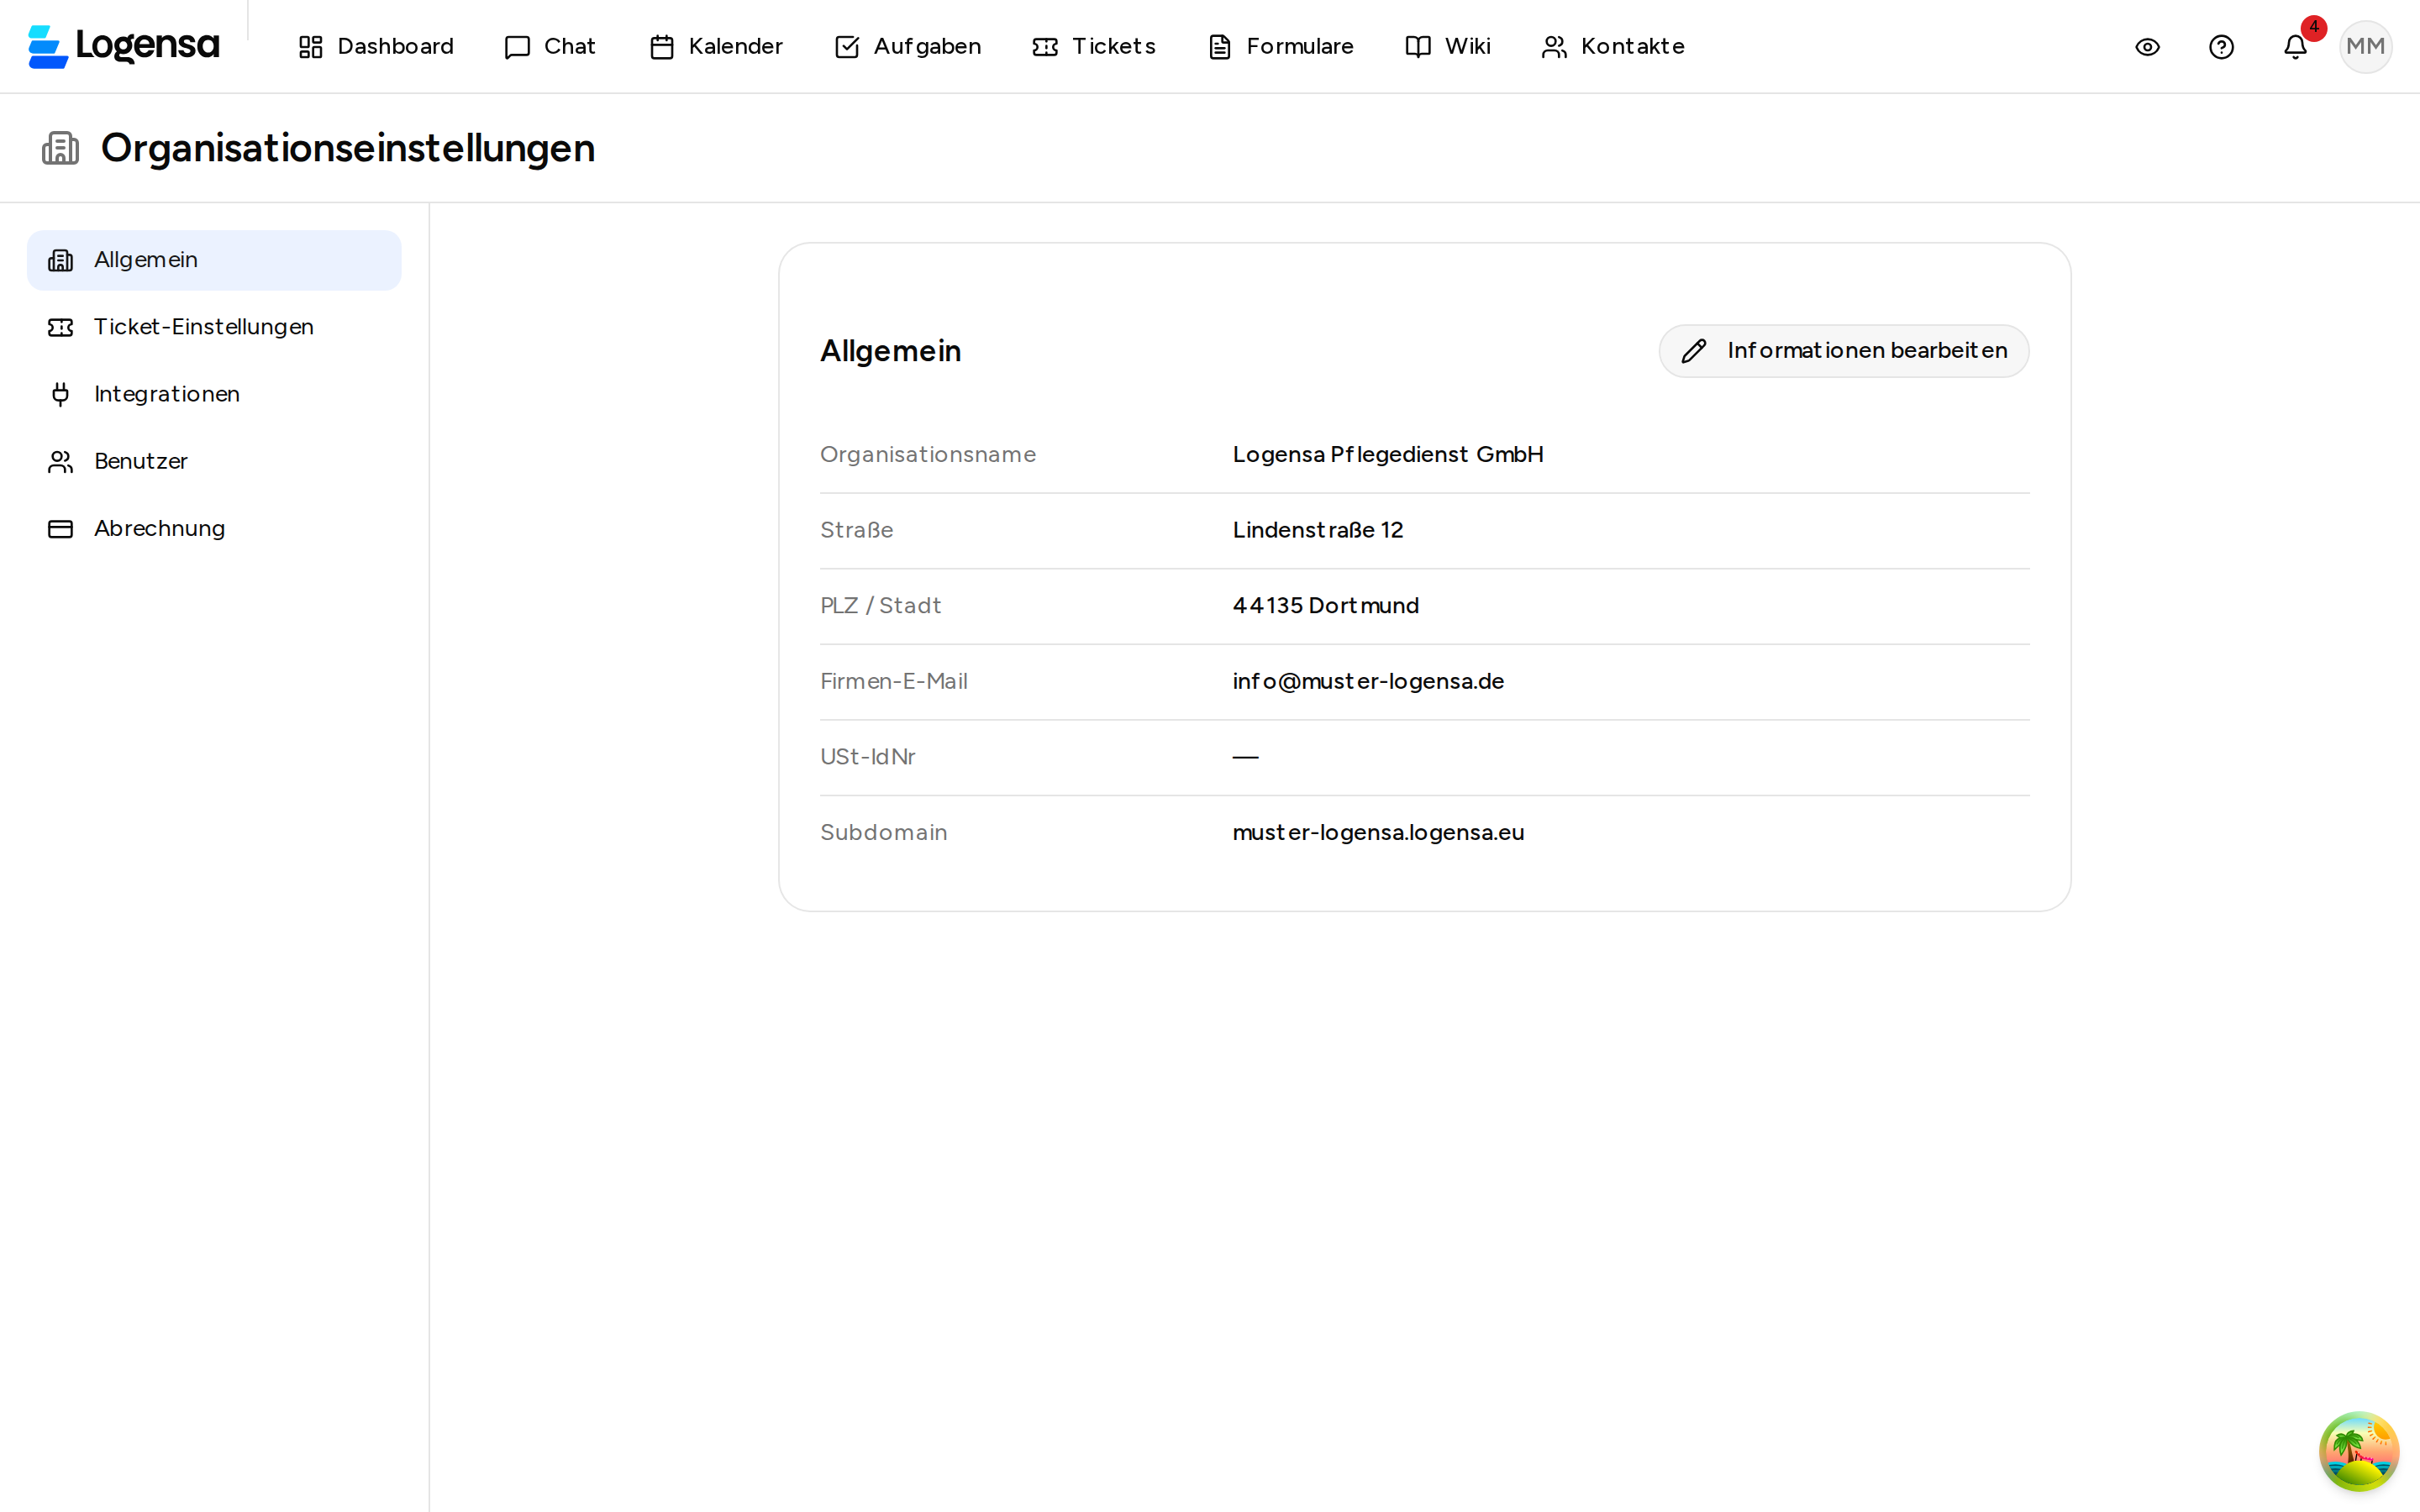Select the Logensa Pflegedienst GmbH value
2420x1512 pixels.
tap(1388, 455)
